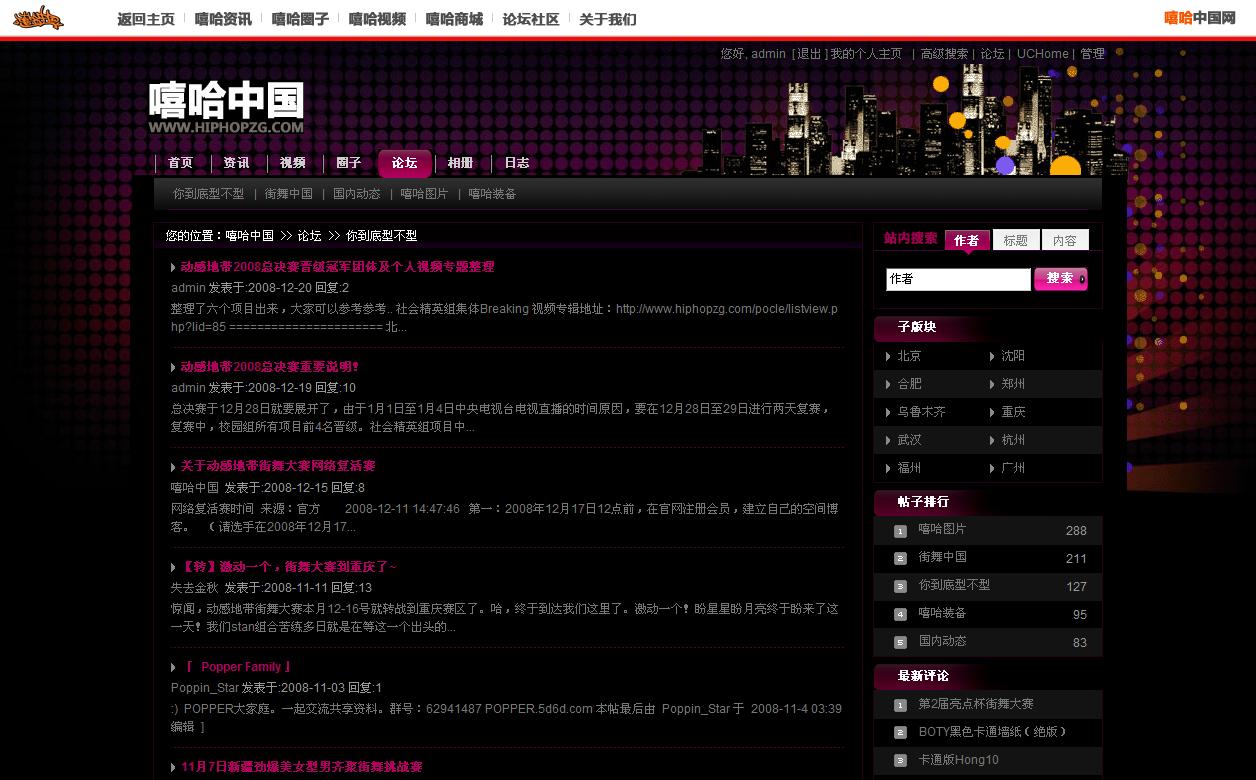Click rank badge 2 beside 街舞中国
Viewport: 1256px width, 780px height.
tap(900, 559)
